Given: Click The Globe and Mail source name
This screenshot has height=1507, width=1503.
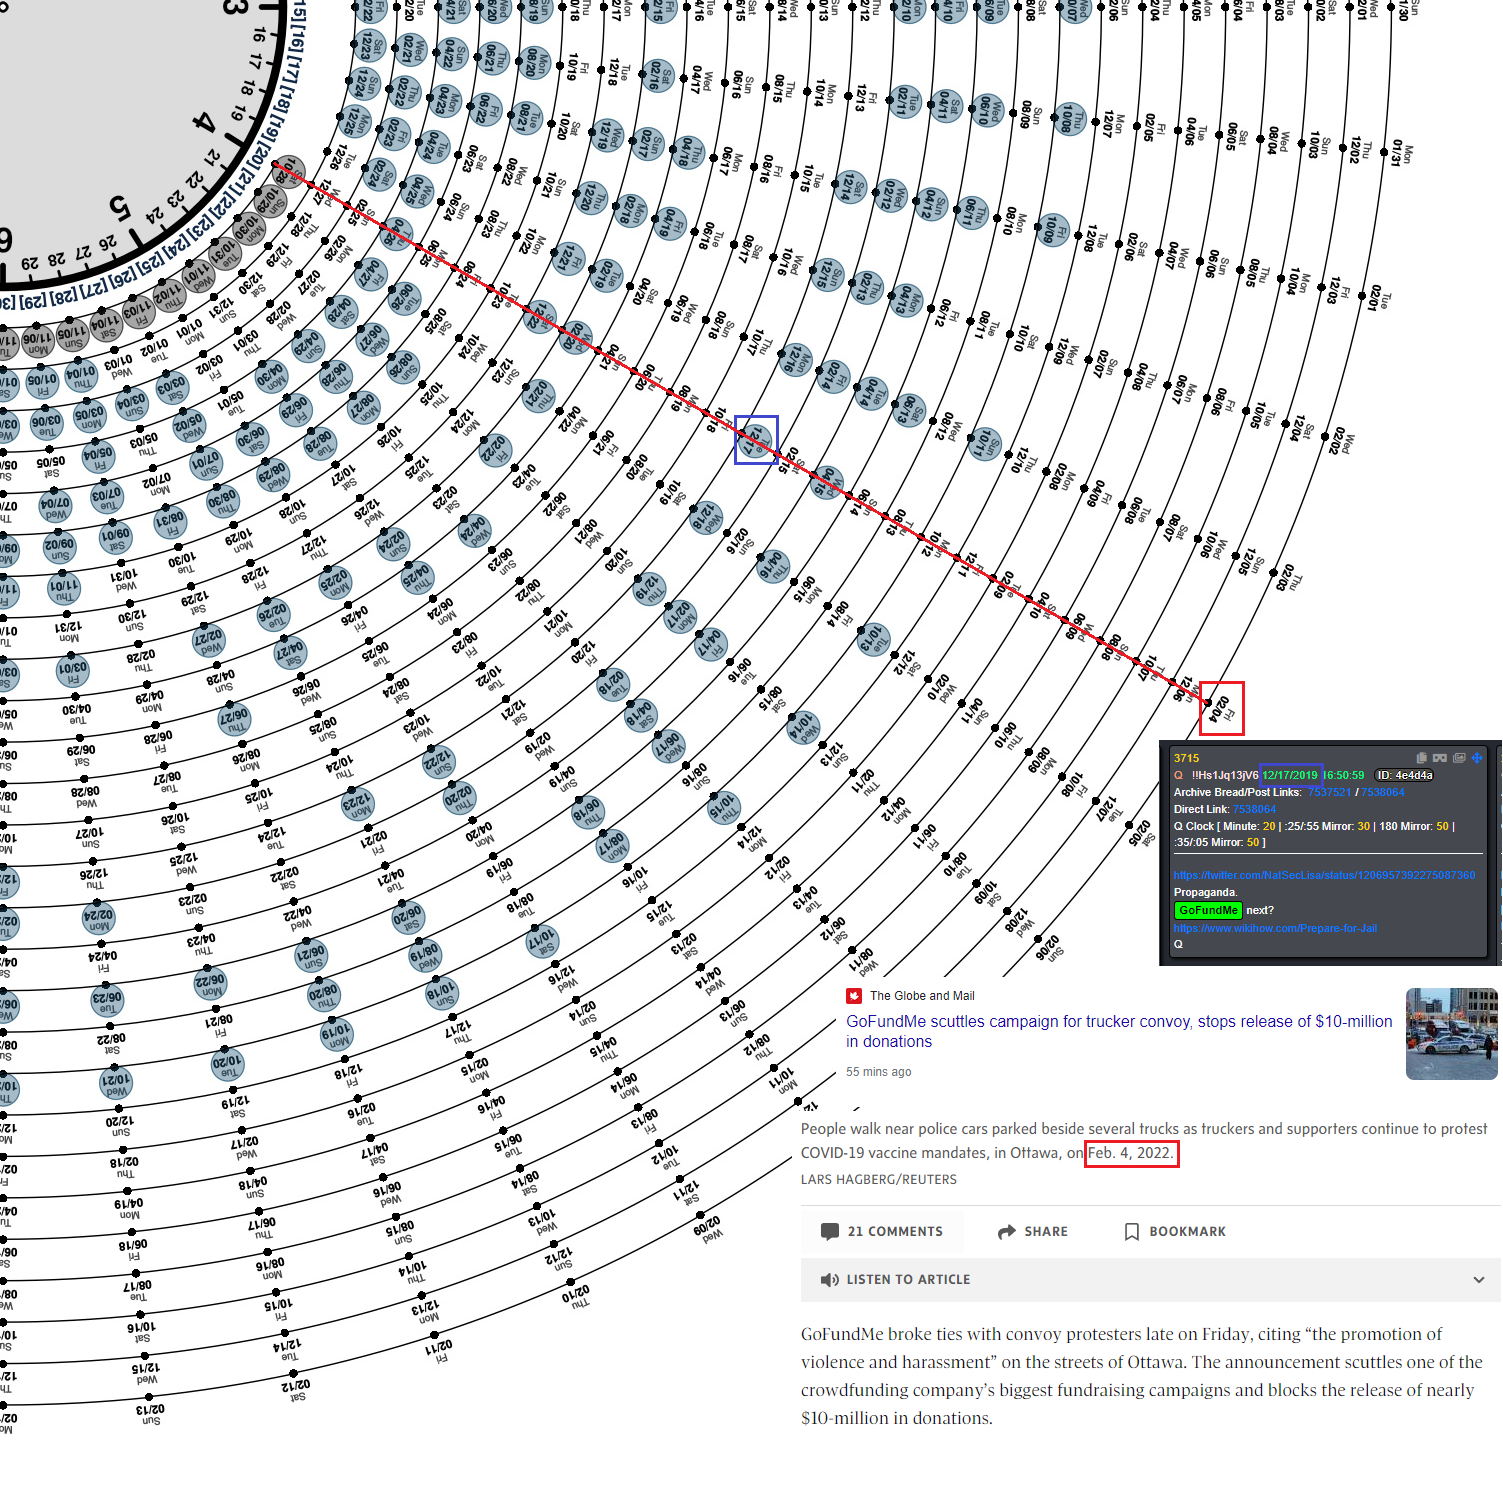Looking at the screenshot, I should coord(922,996).
